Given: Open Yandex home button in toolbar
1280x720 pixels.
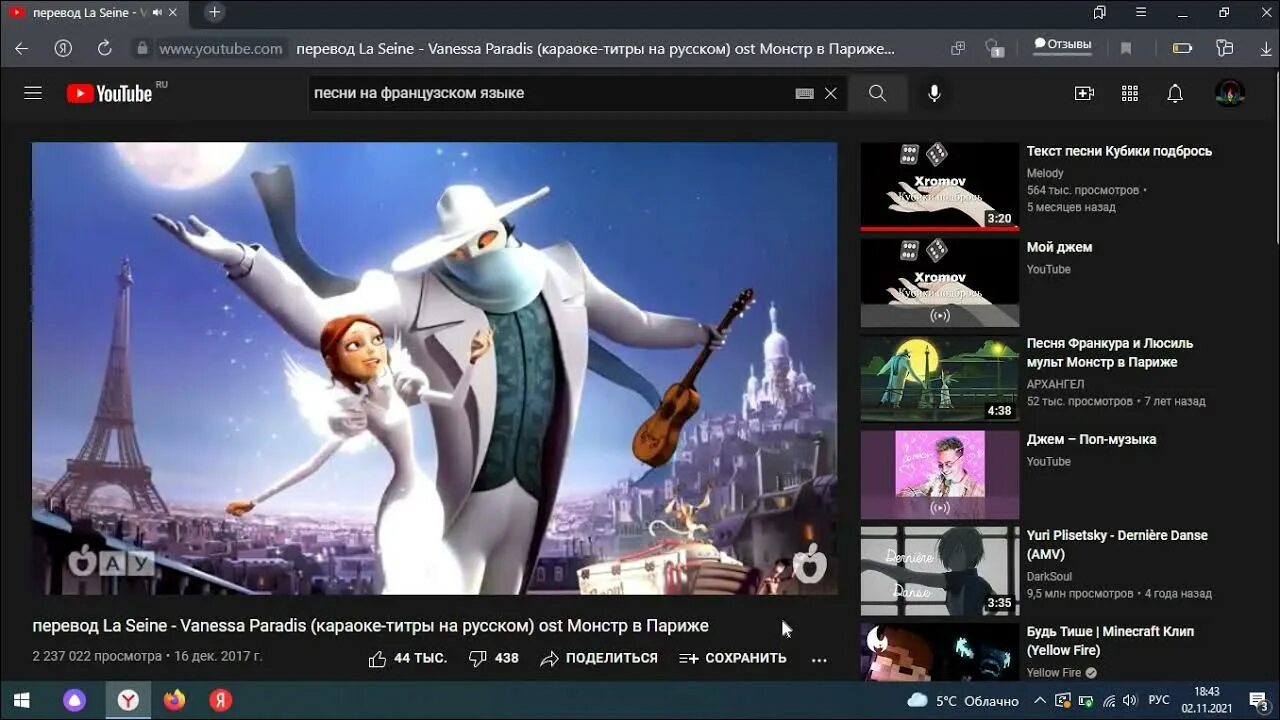Looking at the screenshot, I should click(63, 48).
